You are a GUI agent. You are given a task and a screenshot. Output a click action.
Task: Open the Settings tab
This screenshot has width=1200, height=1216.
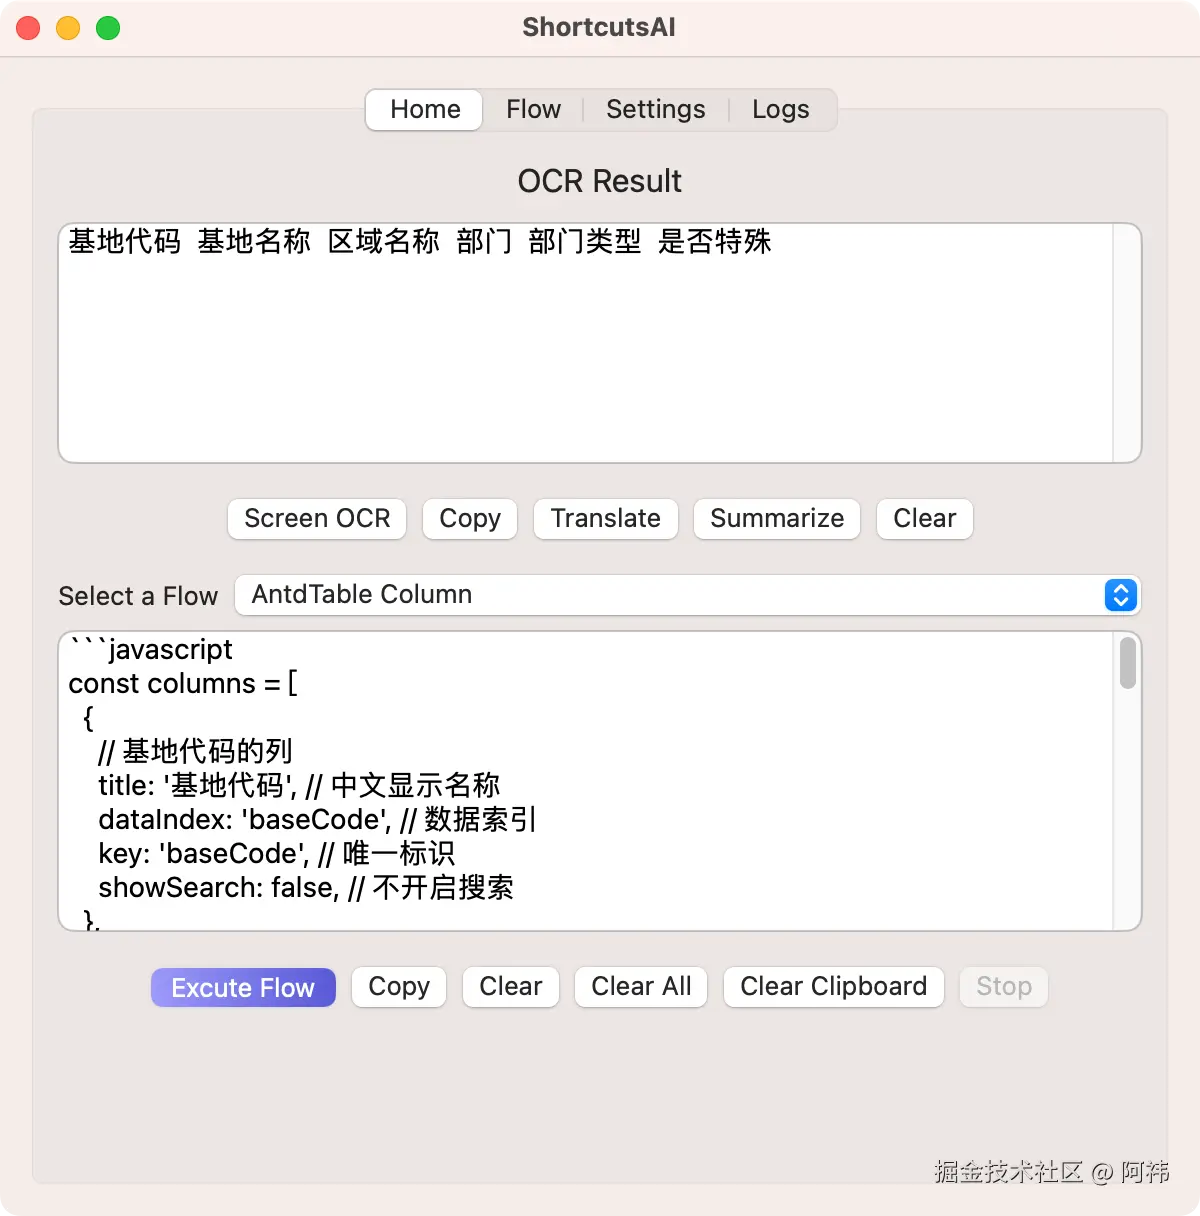coord(655,109)
